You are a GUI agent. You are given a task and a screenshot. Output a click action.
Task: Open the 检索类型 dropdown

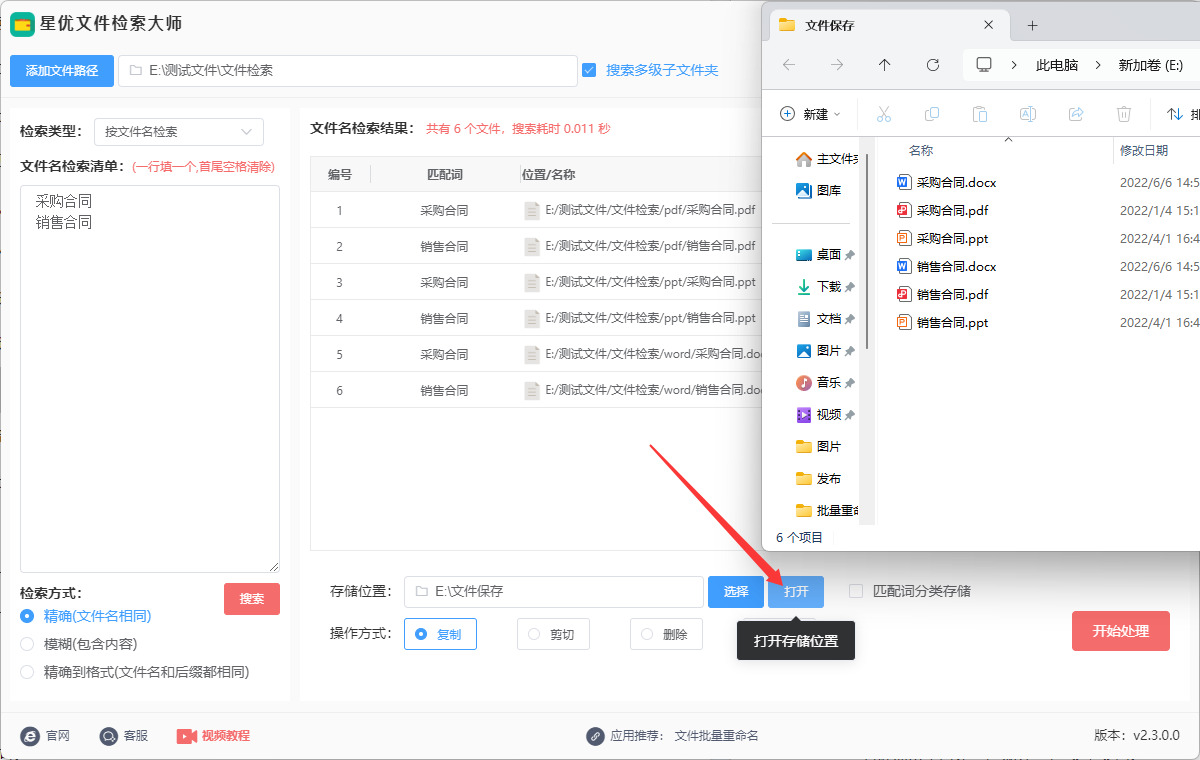(179, 131)
